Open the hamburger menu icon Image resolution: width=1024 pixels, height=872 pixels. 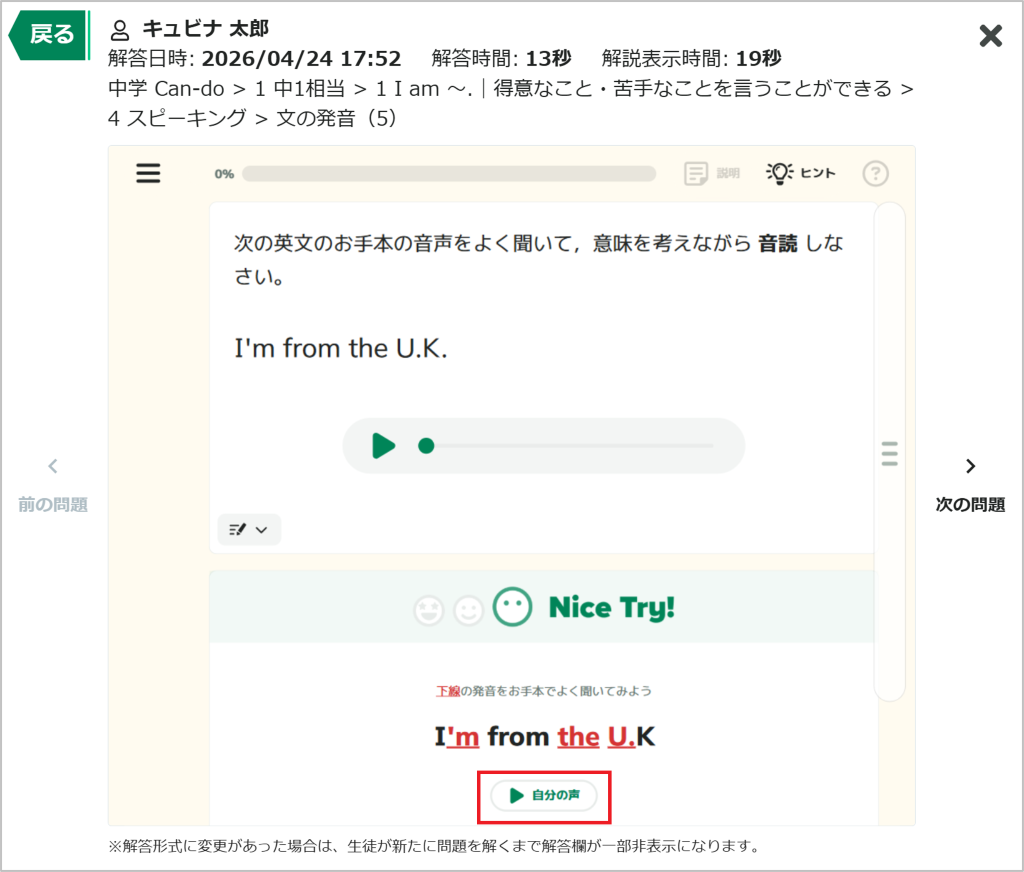148,173
